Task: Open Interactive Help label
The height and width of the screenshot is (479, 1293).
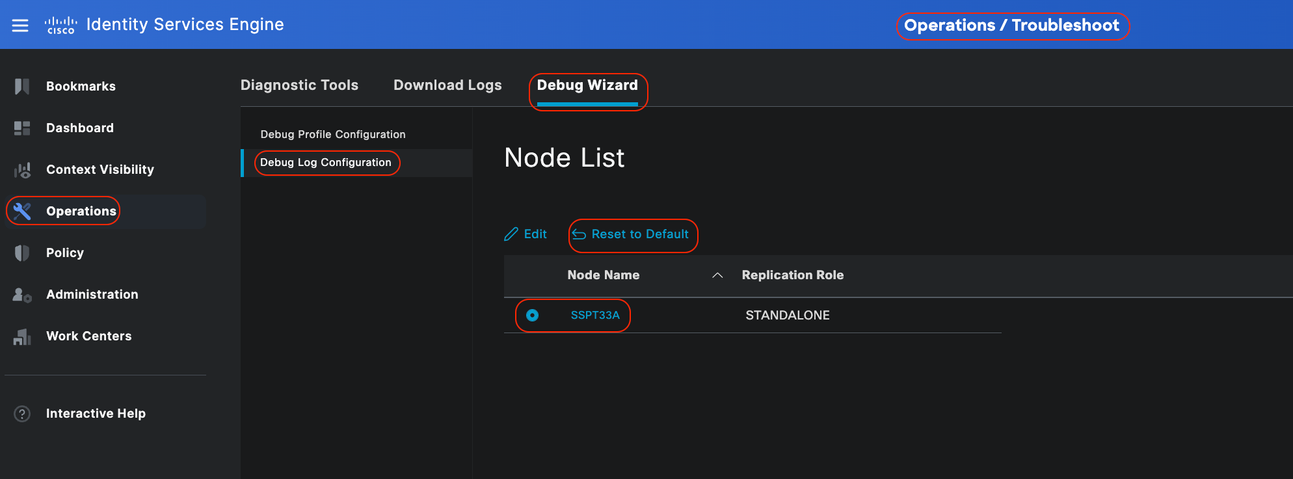Action: click(96, 413)
